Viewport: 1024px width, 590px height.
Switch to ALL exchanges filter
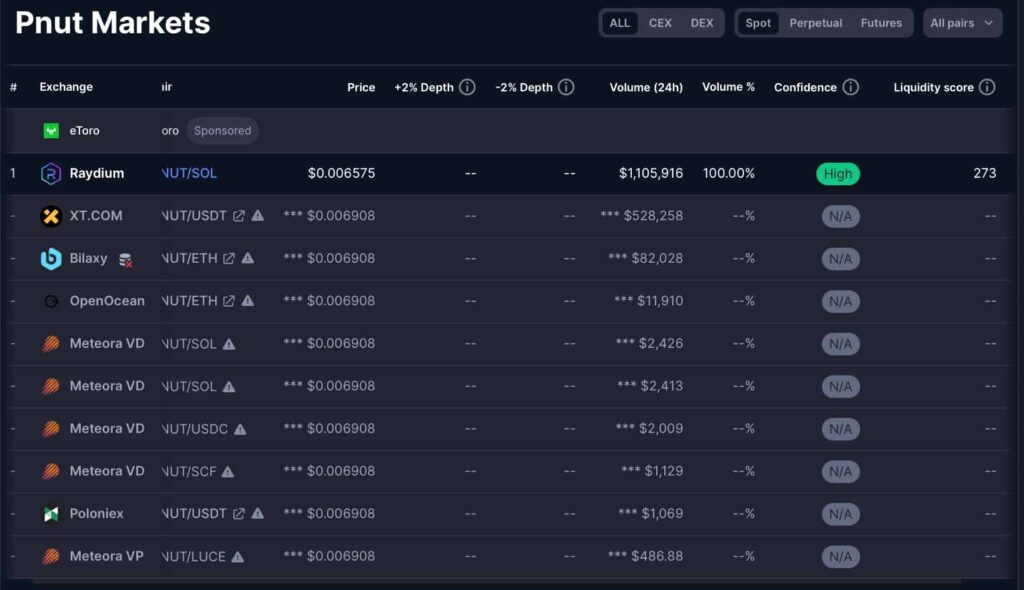pyautogui.click(x=620, y=23)
